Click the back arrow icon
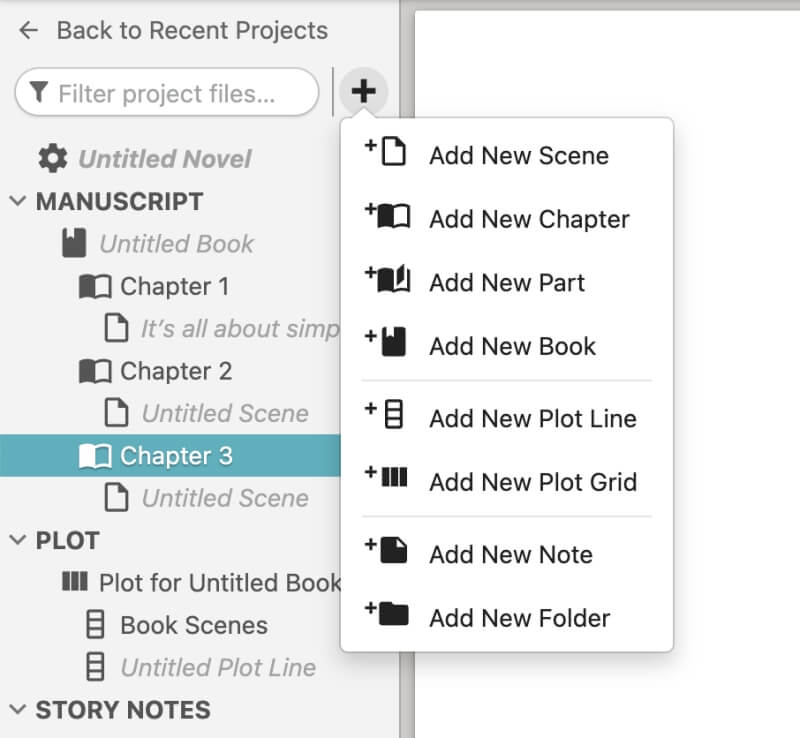This screenshot has width=800, height=738. pyautogui.click(x=29, y=30)
